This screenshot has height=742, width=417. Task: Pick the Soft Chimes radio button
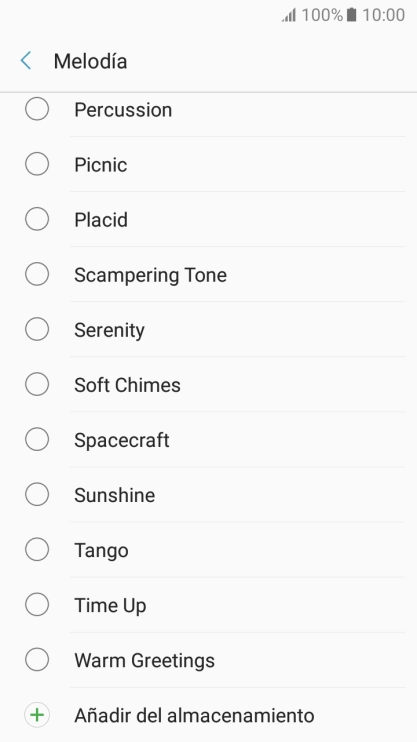point(37,384)
